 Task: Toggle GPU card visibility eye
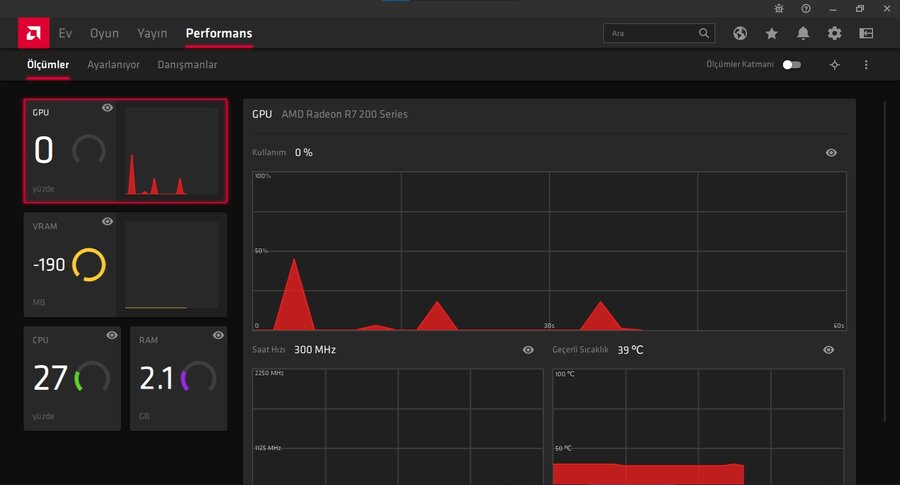click(x=107, y=108)
